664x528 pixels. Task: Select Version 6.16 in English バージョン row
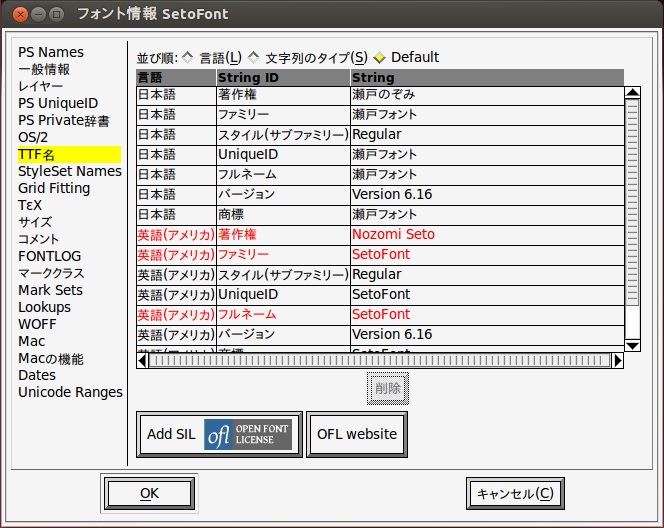(x=487, y=334)
